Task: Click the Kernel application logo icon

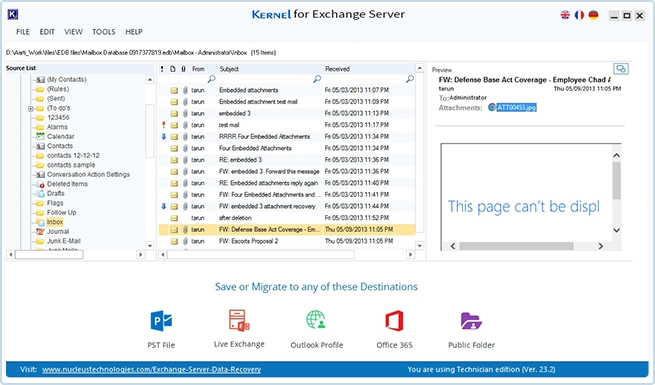Action: click(x=13, y=15)
